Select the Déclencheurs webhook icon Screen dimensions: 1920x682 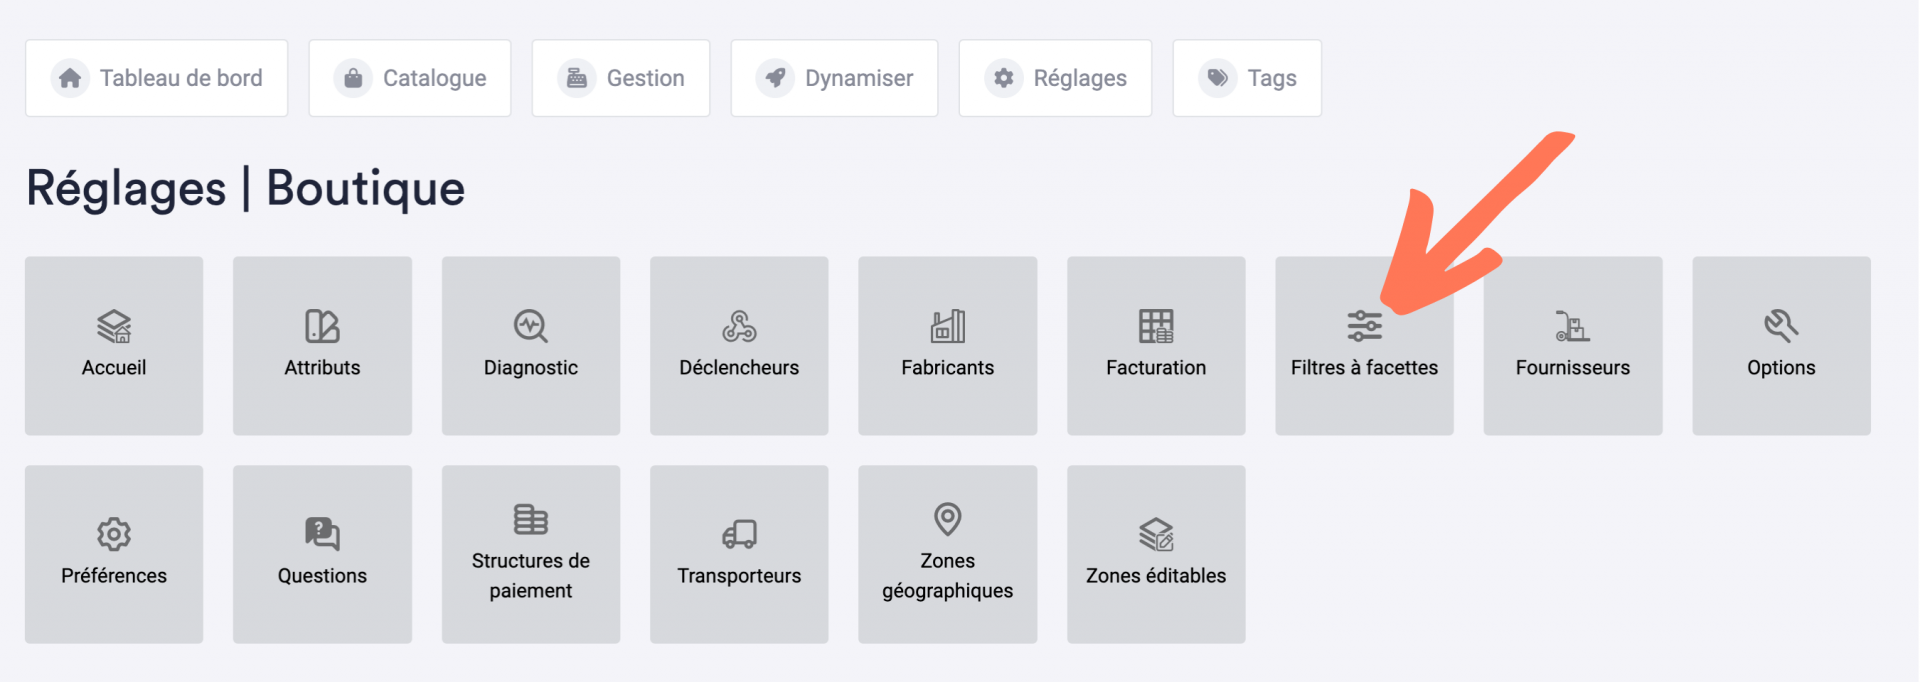[x=739, y=326]
